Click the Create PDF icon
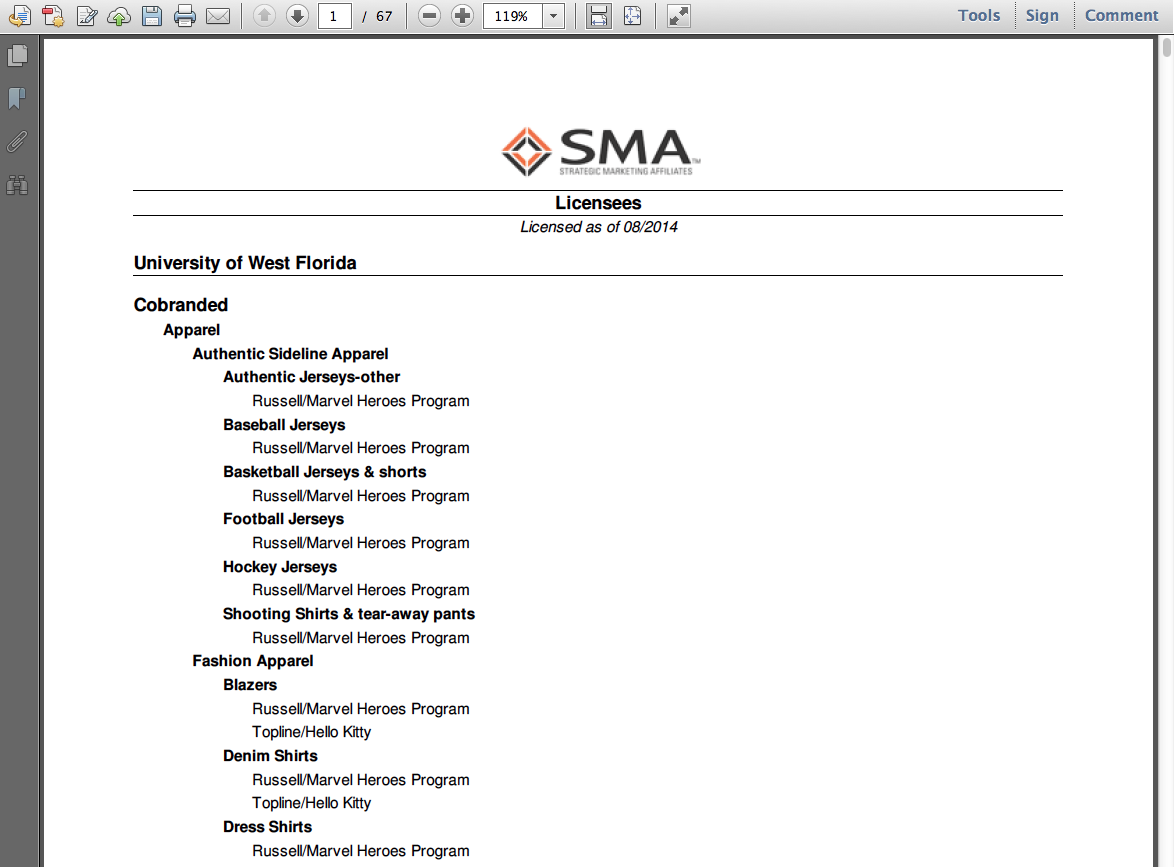 tap(53, 16)
